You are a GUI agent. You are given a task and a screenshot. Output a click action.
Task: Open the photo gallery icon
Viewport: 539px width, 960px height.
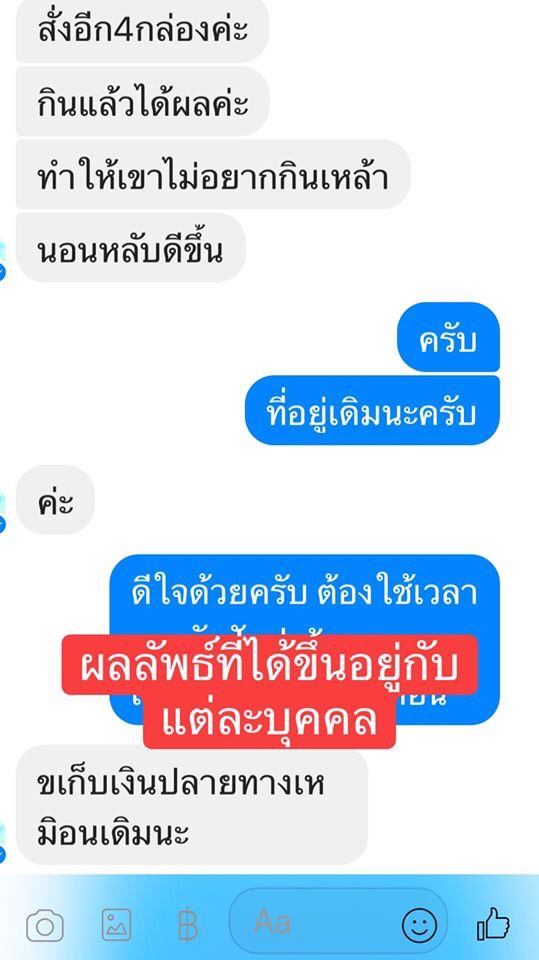tap(116, 924)
